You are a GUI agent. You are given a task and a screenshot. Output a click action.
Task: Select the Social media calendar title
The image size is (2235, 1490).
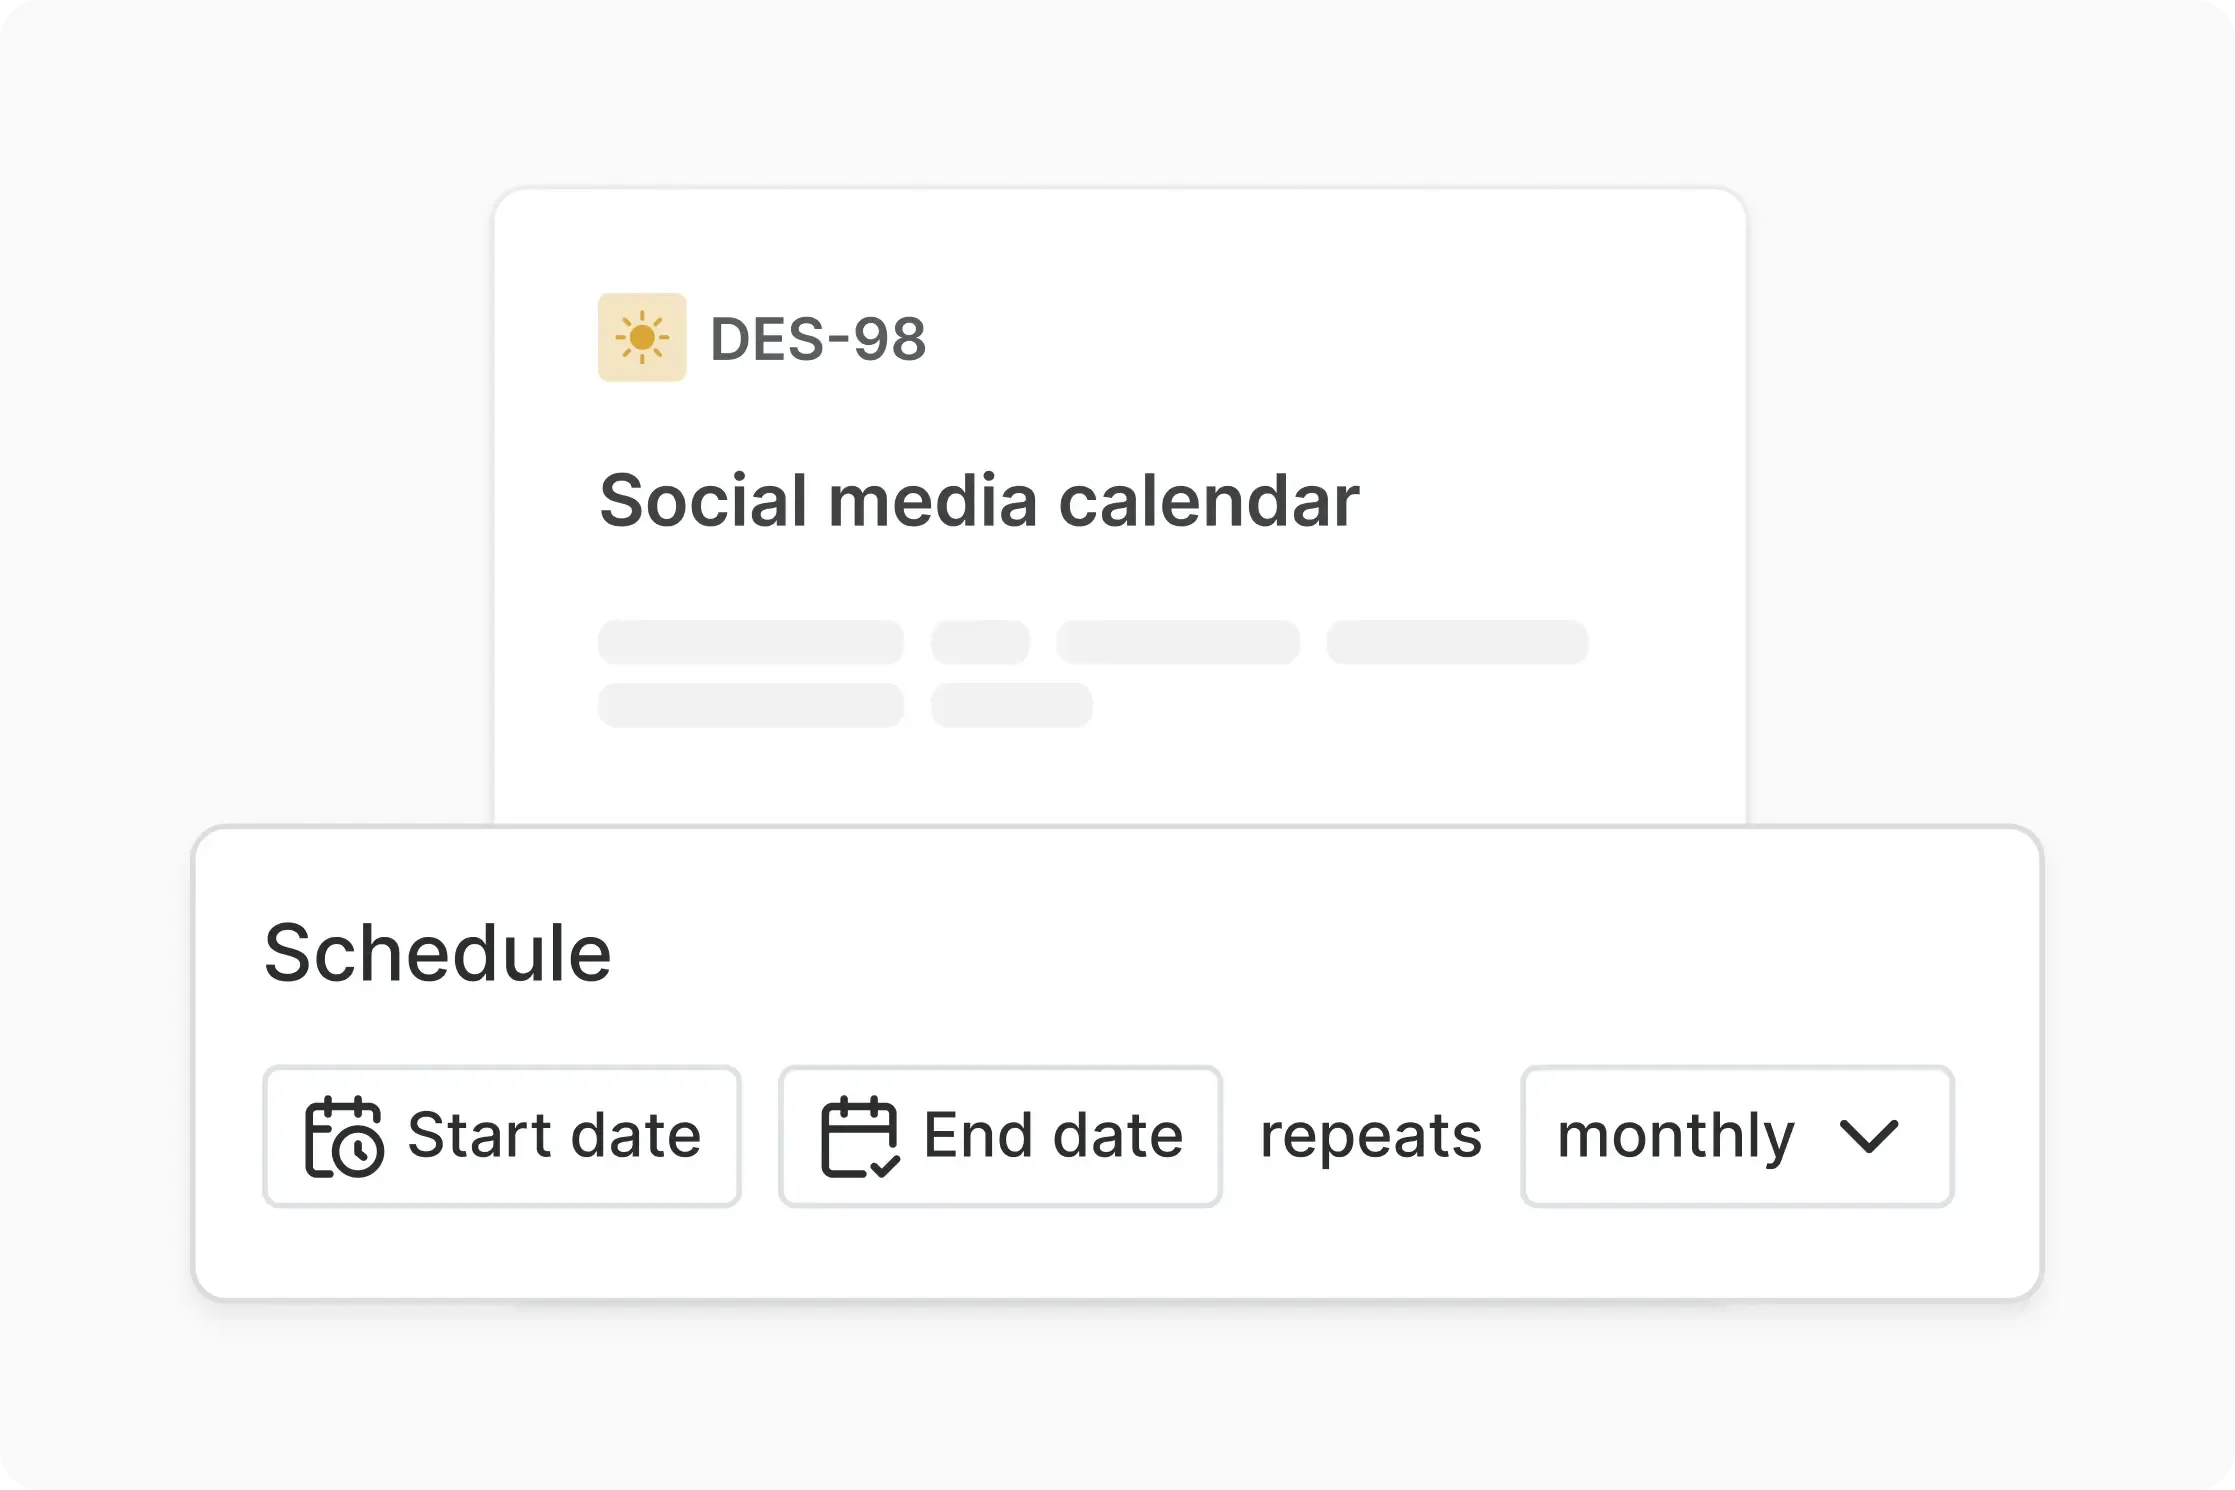(x=979, y=500)
